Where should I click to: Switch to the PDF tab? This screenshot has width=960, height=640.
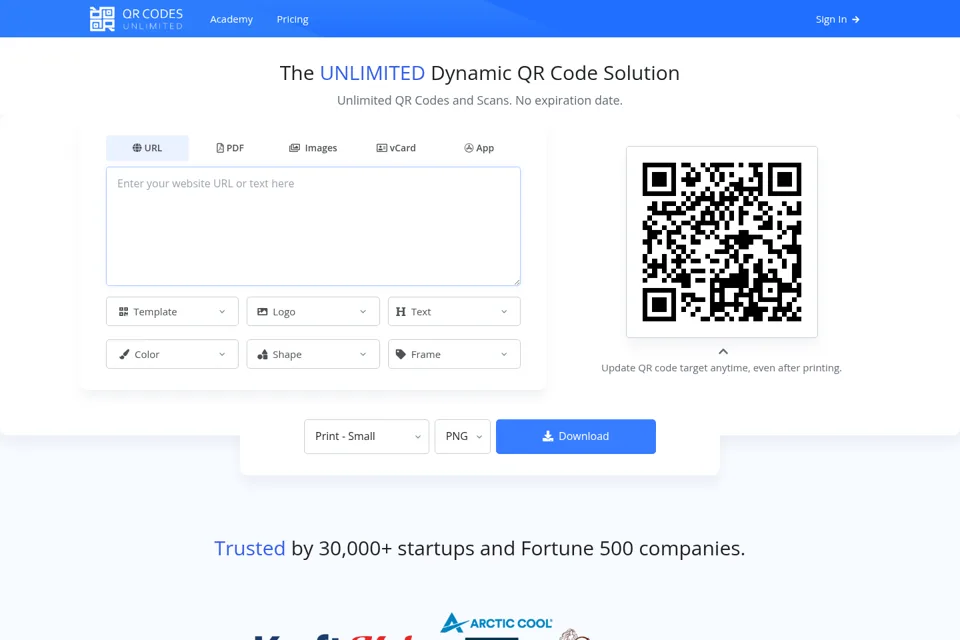coord(230,148)
